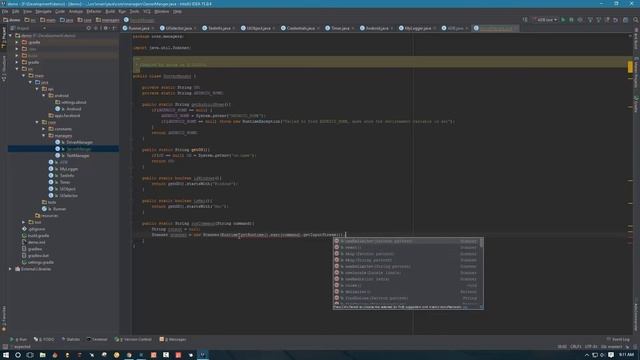Switch to the MyLogger.java editor tab

[x=417, y=28]
